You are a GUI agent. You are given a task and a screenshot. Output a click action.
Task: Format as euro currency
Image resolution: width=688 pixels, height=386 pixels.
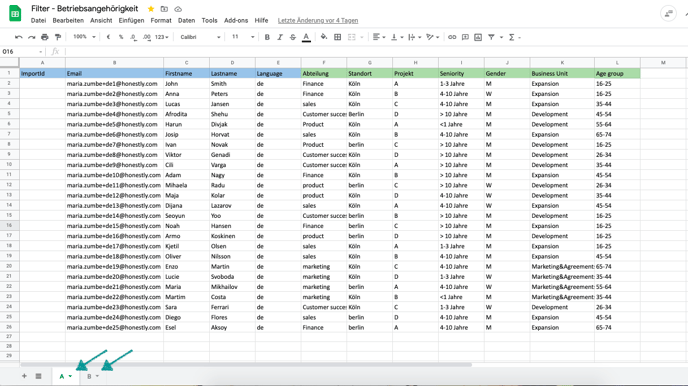click(x=108, y=37)
